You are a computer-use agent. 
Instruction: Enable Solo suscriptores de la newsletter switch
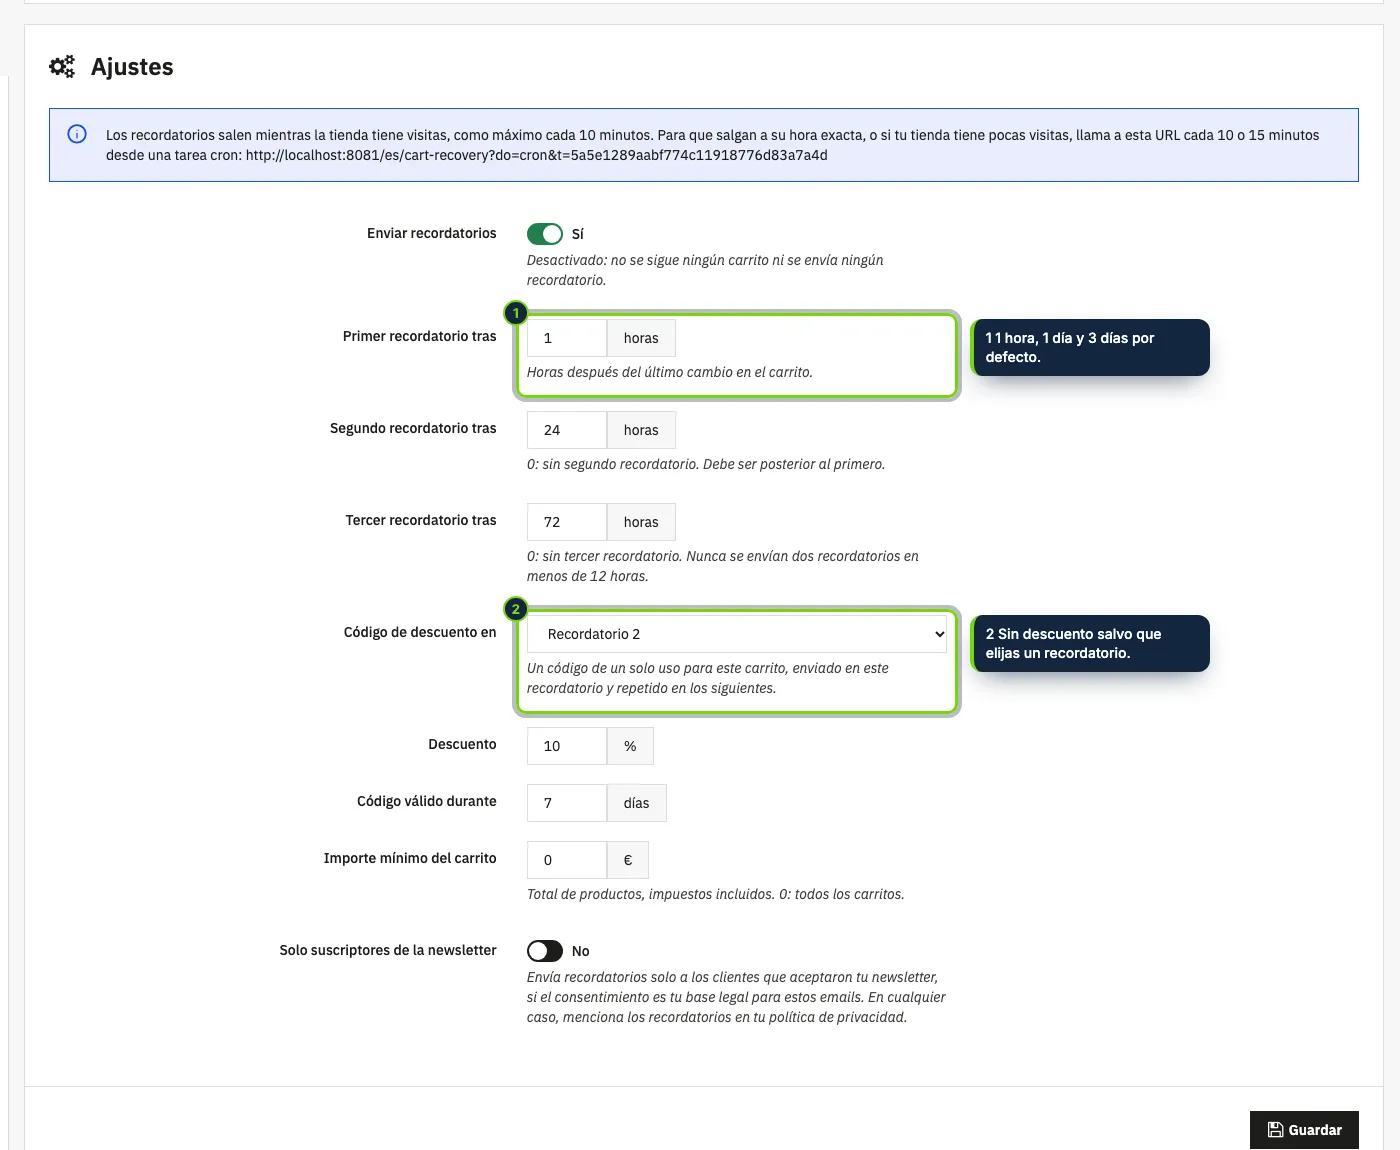click(x=545, y=950)
